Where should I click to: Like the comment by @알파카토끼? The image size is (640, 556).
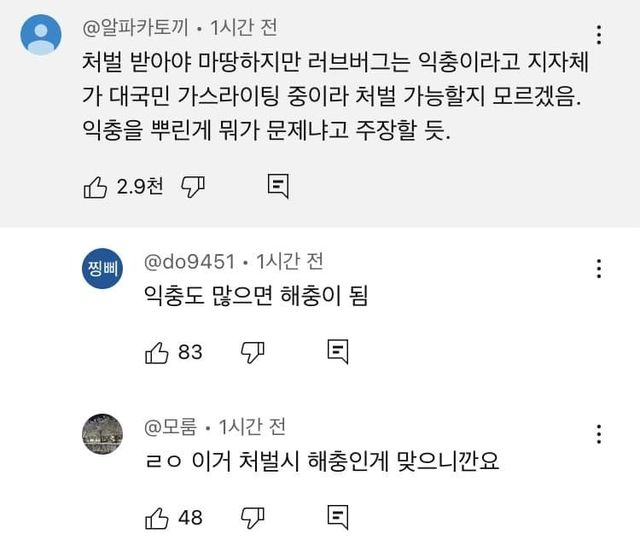pyautogui.click(x=96, y=185)
